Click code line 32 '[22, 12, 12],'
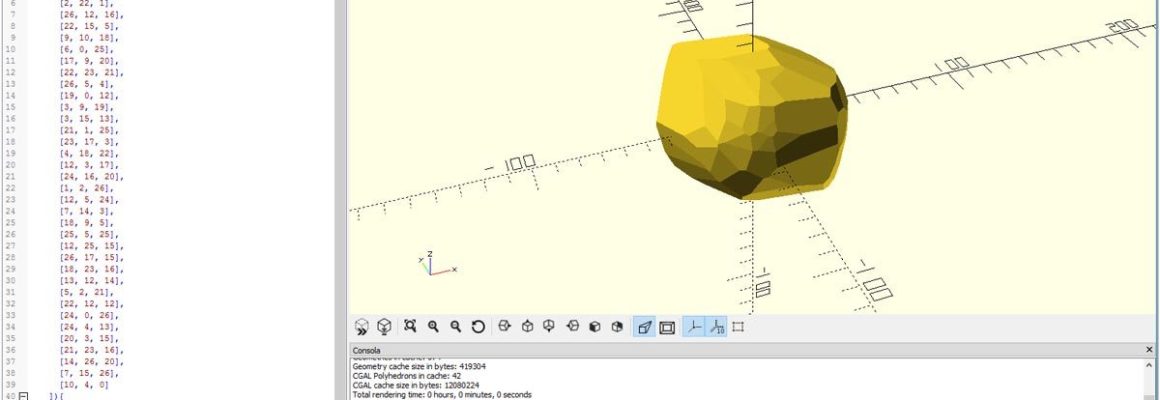This screenshot has height=400, width=1160. pyautogui.click(x=91, y=304)
